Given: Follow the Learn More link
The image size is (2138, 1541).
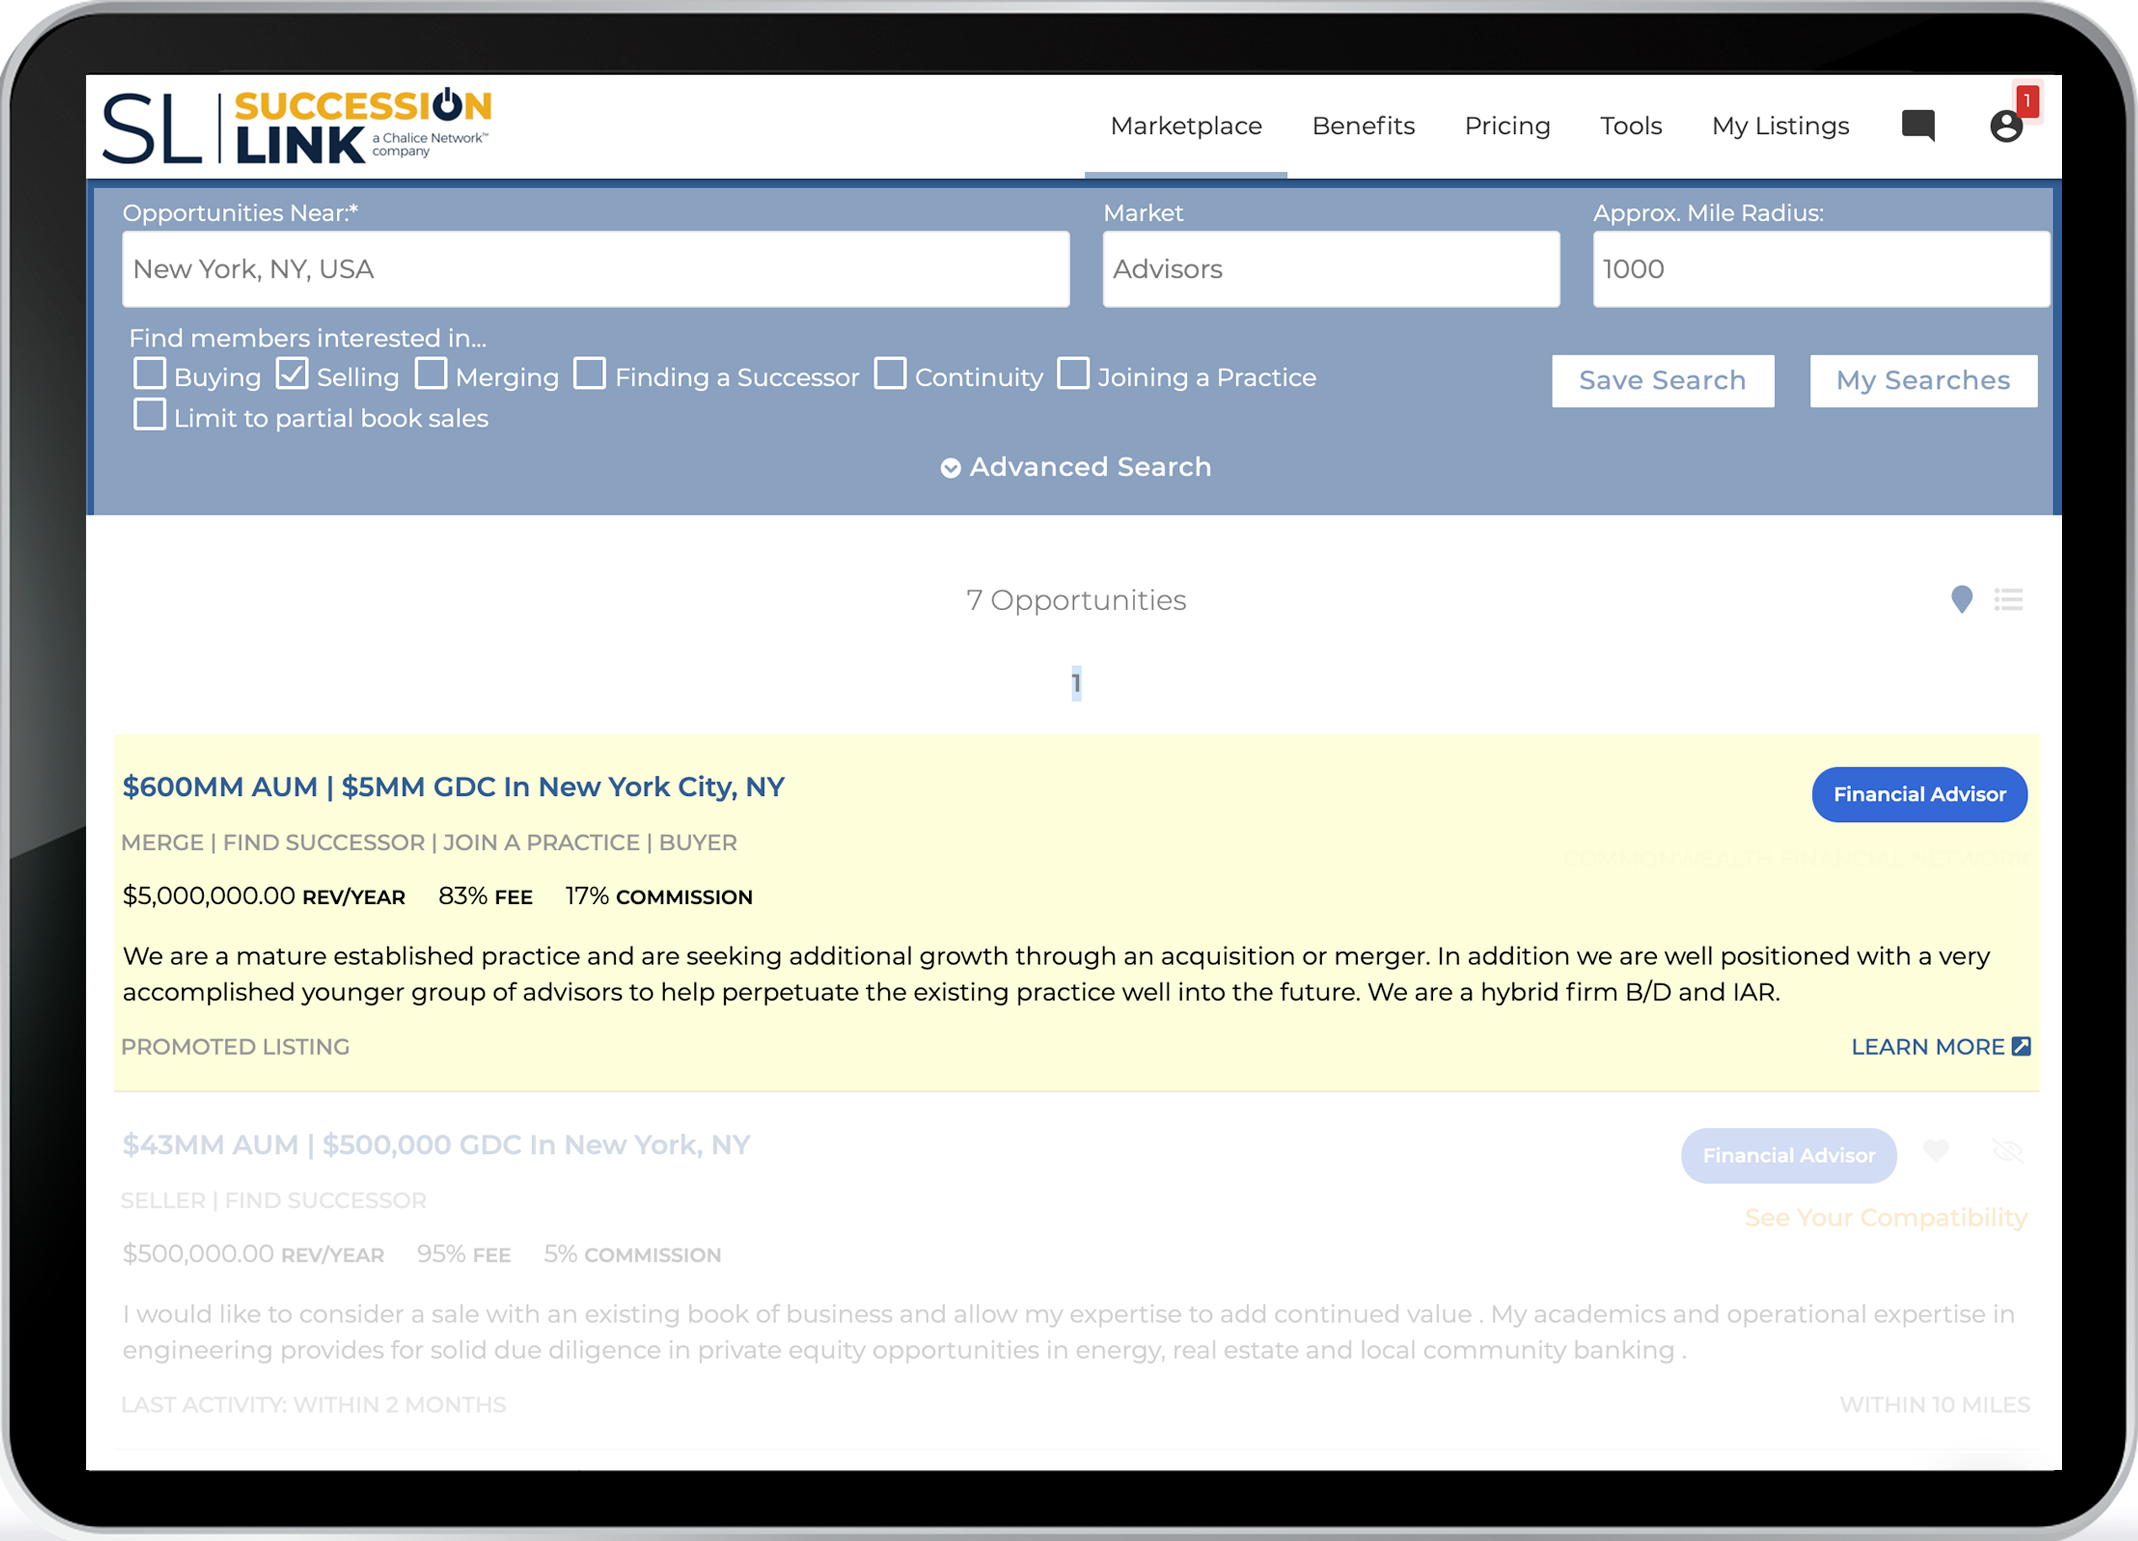Looking at the screenshot, I should (x=1939, y=1047).
